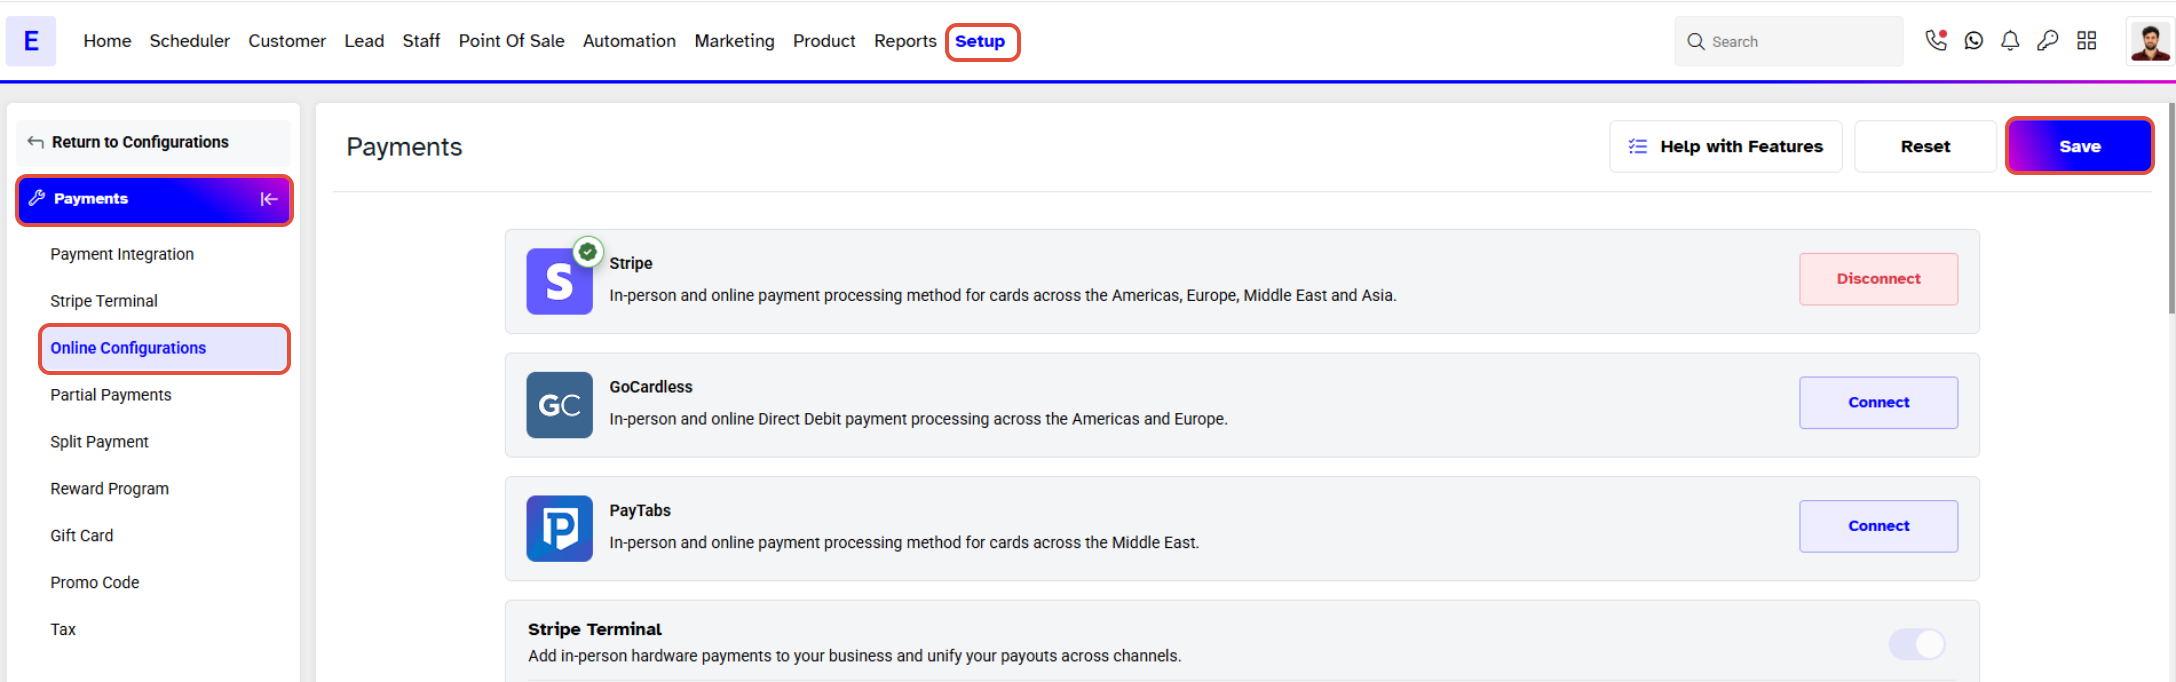Open the apps grid icon

(2086, 41)
